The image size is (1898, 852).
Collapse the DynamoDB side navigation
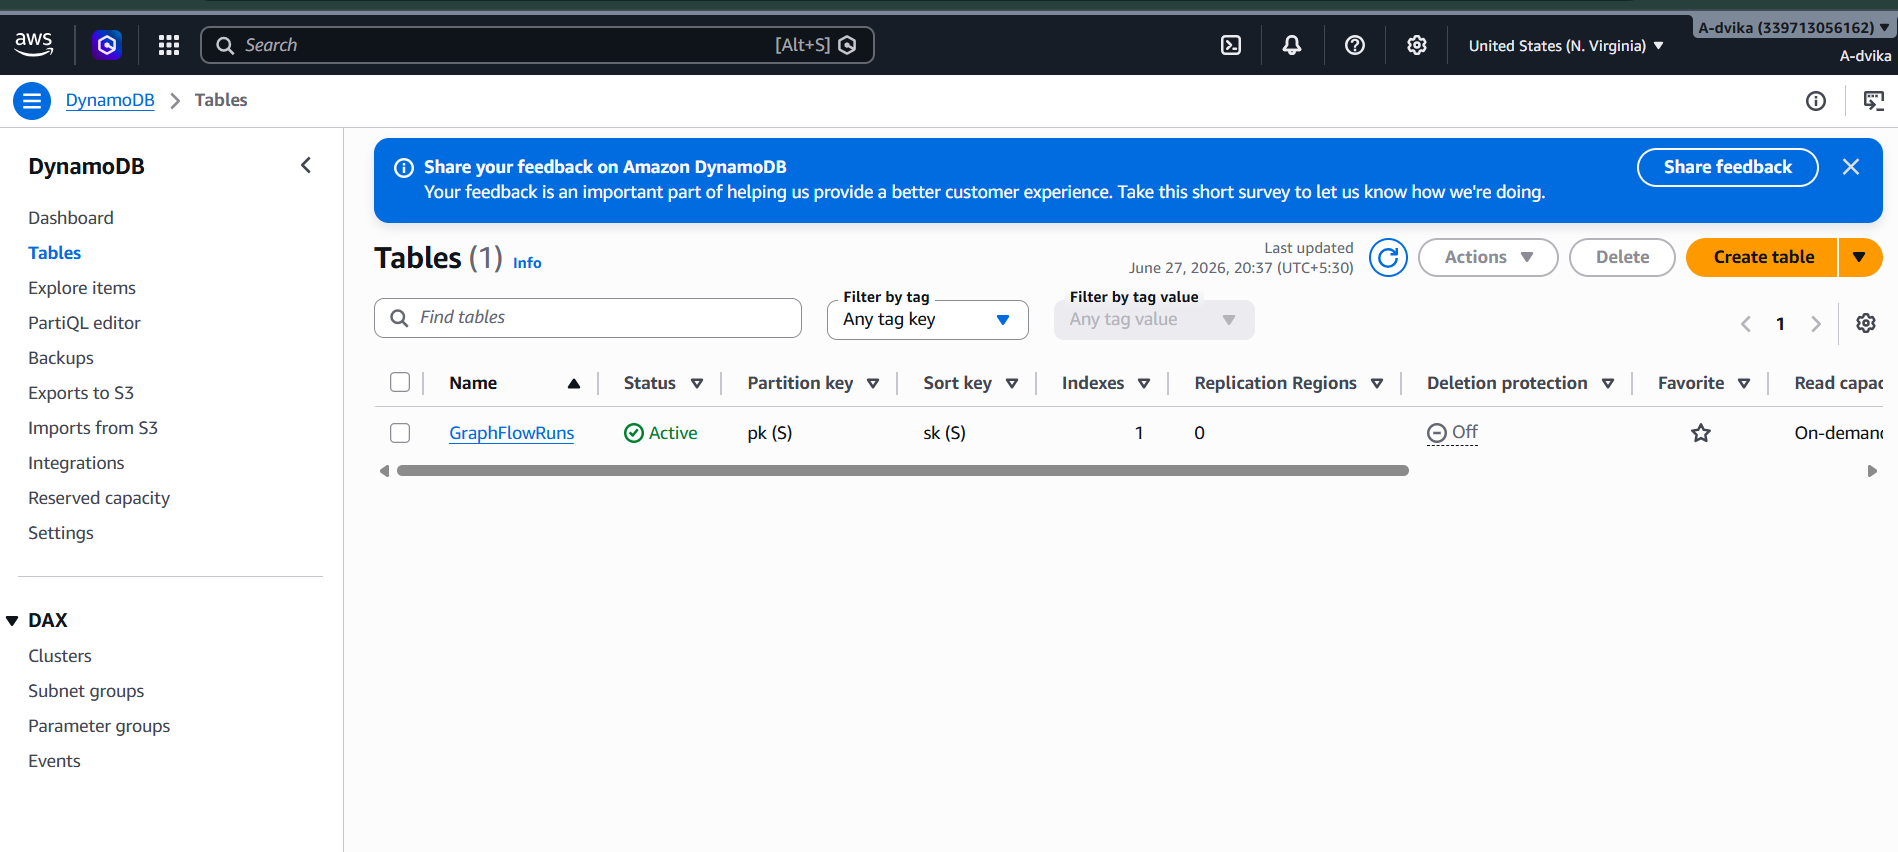tap(306, 165)
